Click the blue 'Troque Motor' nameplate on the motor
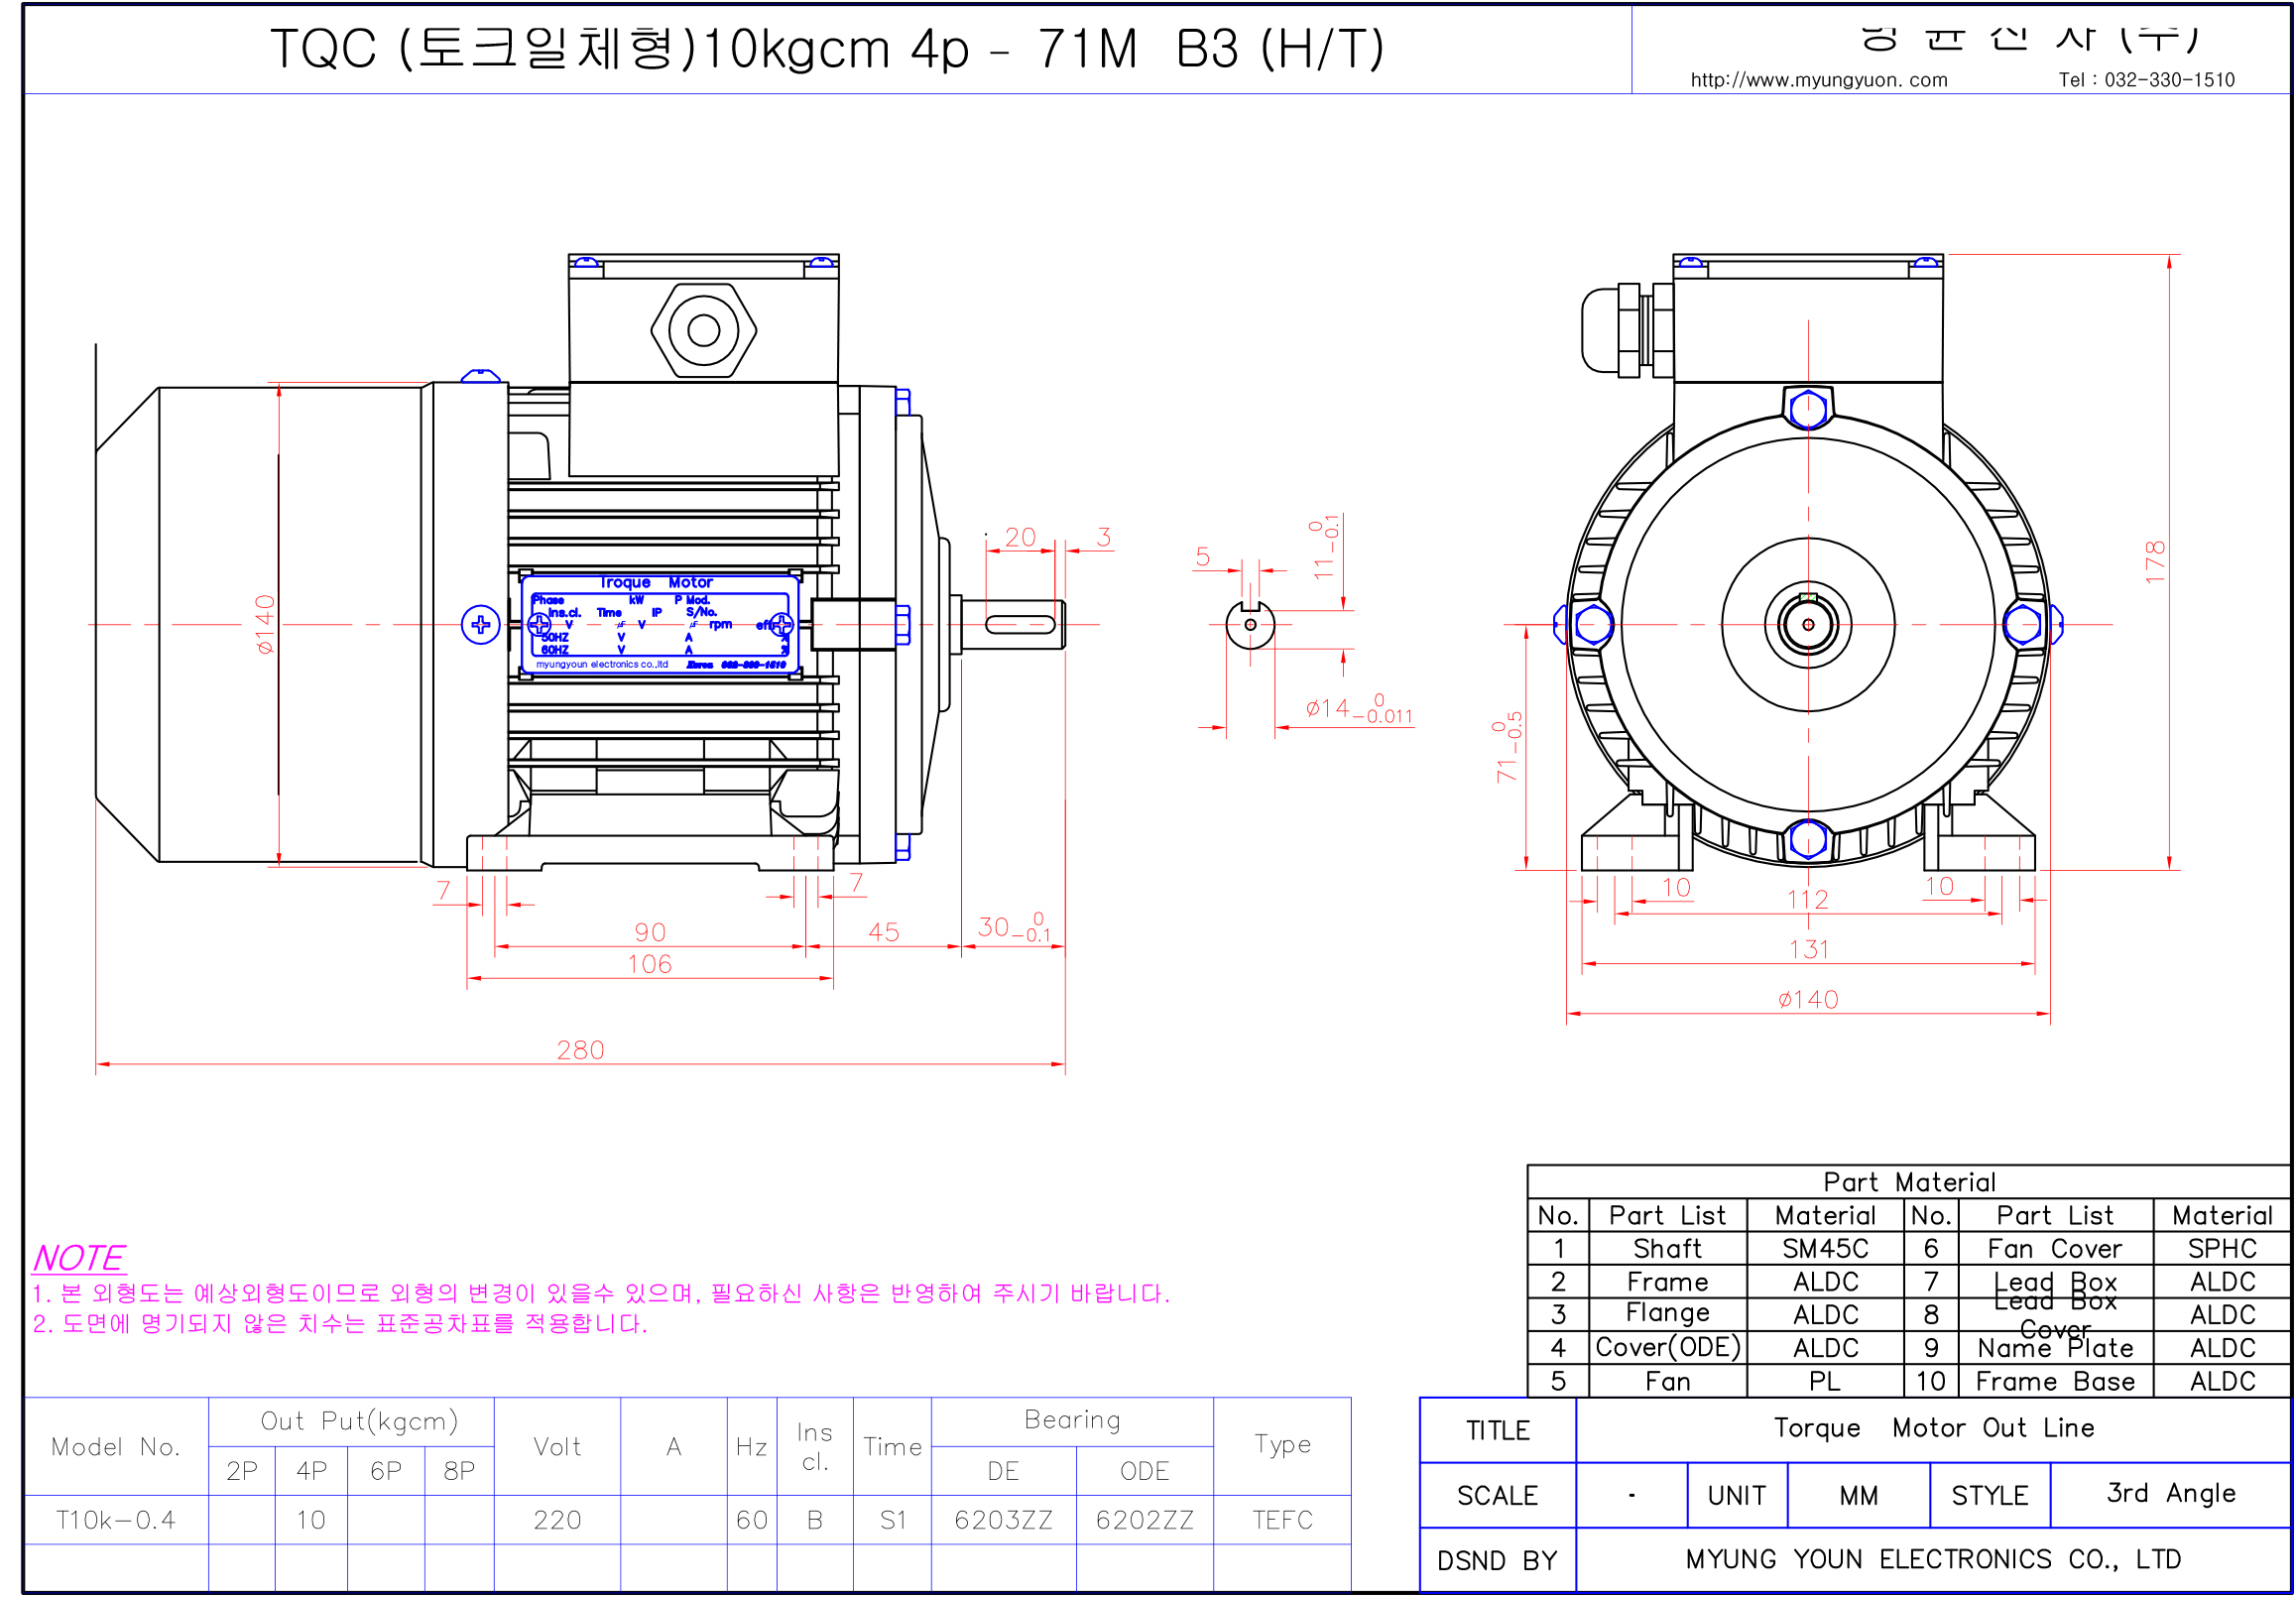 660,624
